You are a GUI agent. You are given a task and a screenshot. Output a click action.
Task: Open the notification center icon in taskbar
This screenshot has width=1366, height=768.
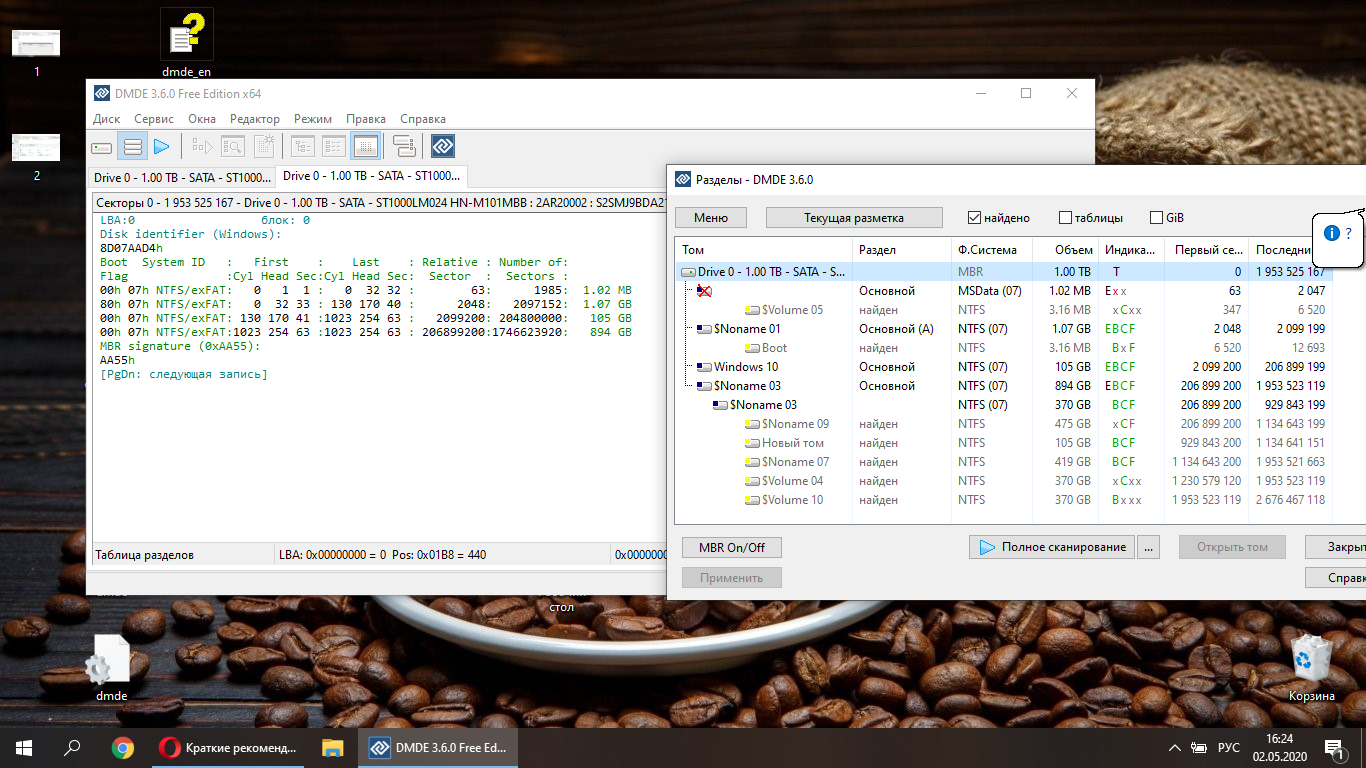[x=1333, y=747]
